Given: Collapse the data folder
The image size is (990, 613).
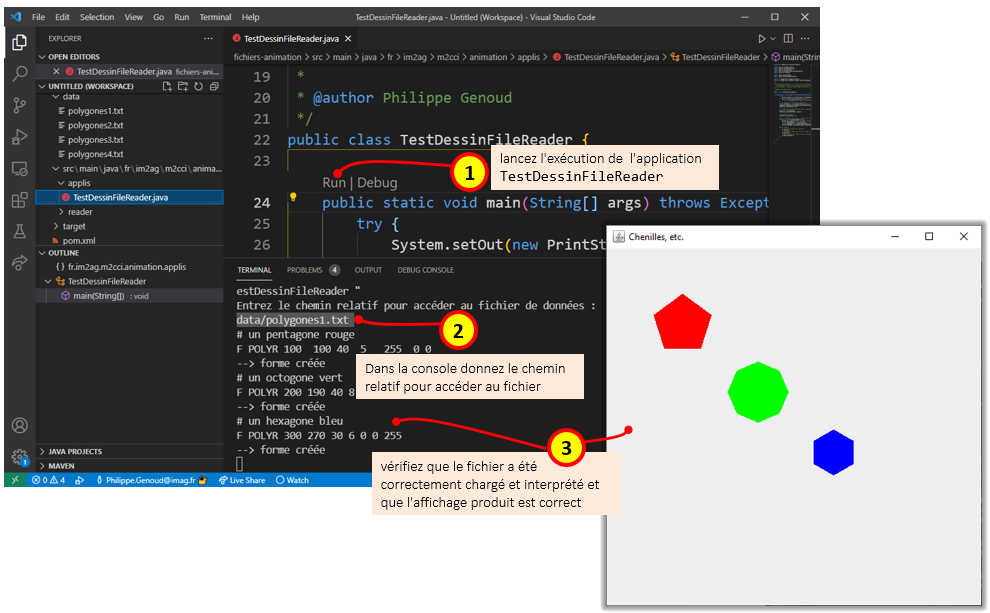Looking at the screenshot, I should [x=70, y=97].
